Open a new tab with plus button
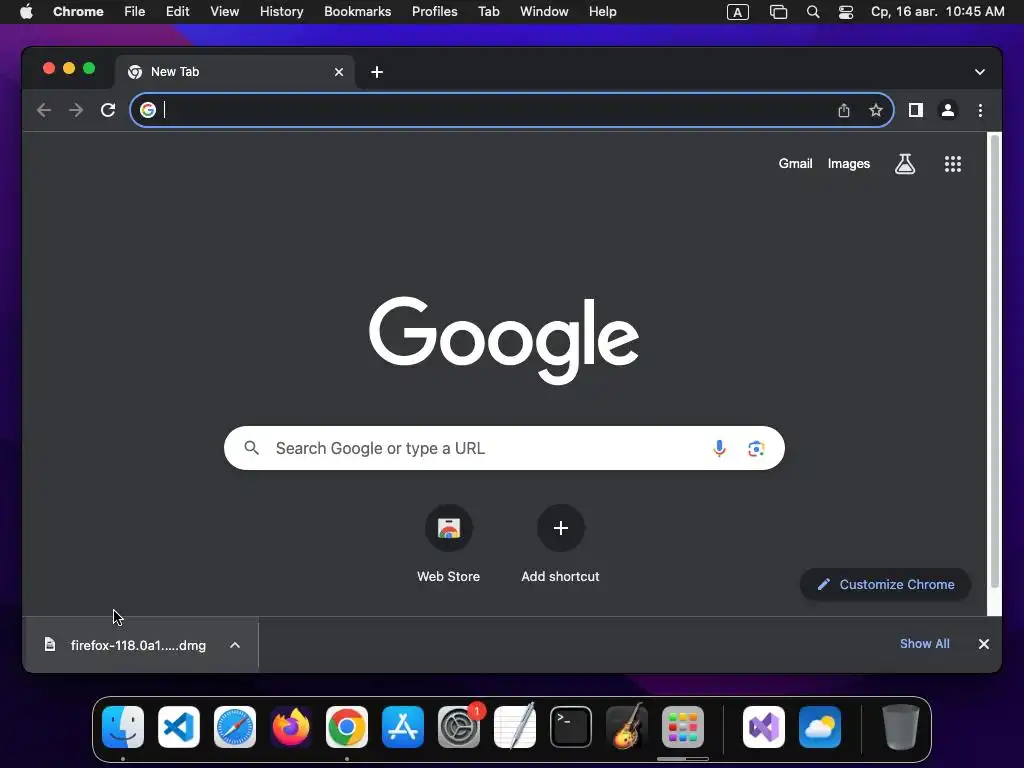The width and height of the screenshot is (1024, 768). (x=377, y=72)
